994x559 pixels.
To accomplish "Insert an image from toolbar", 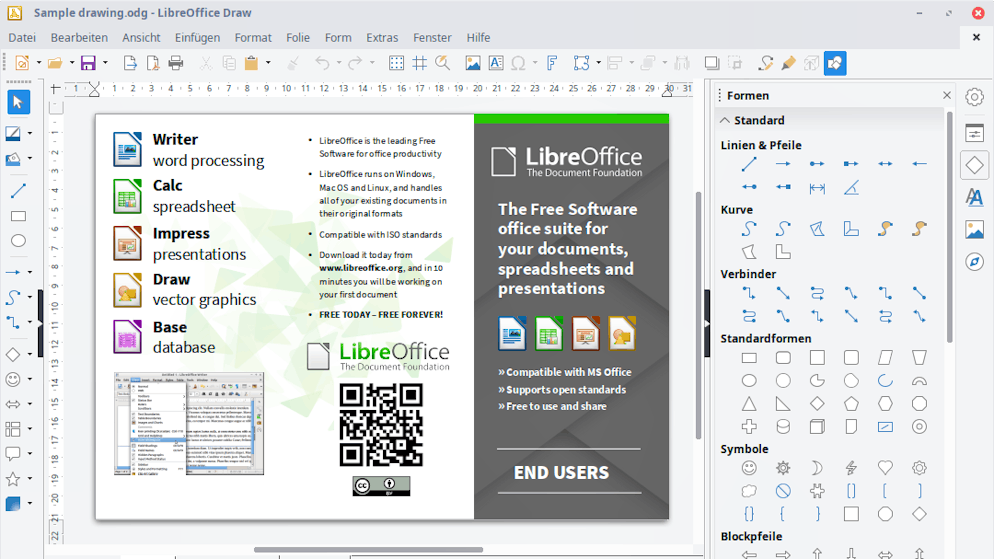I will [x=473, y=63].
